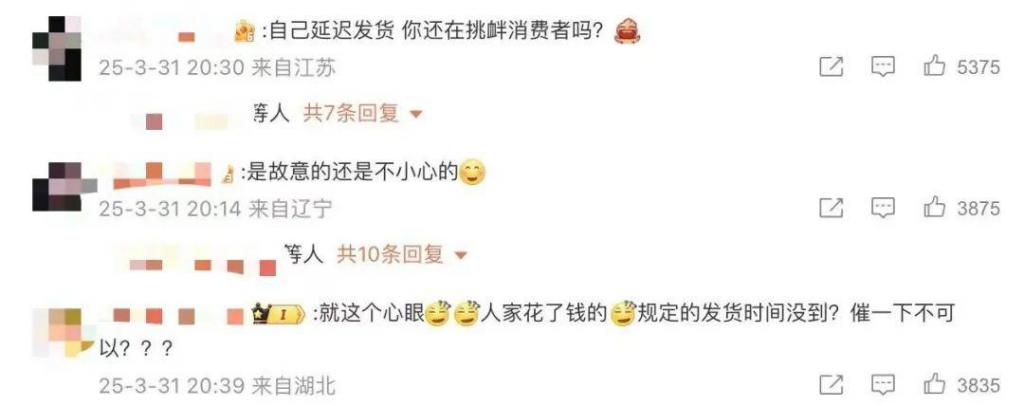
Task: Open the second commenter's avatar
Action: (x=57, y=187)
